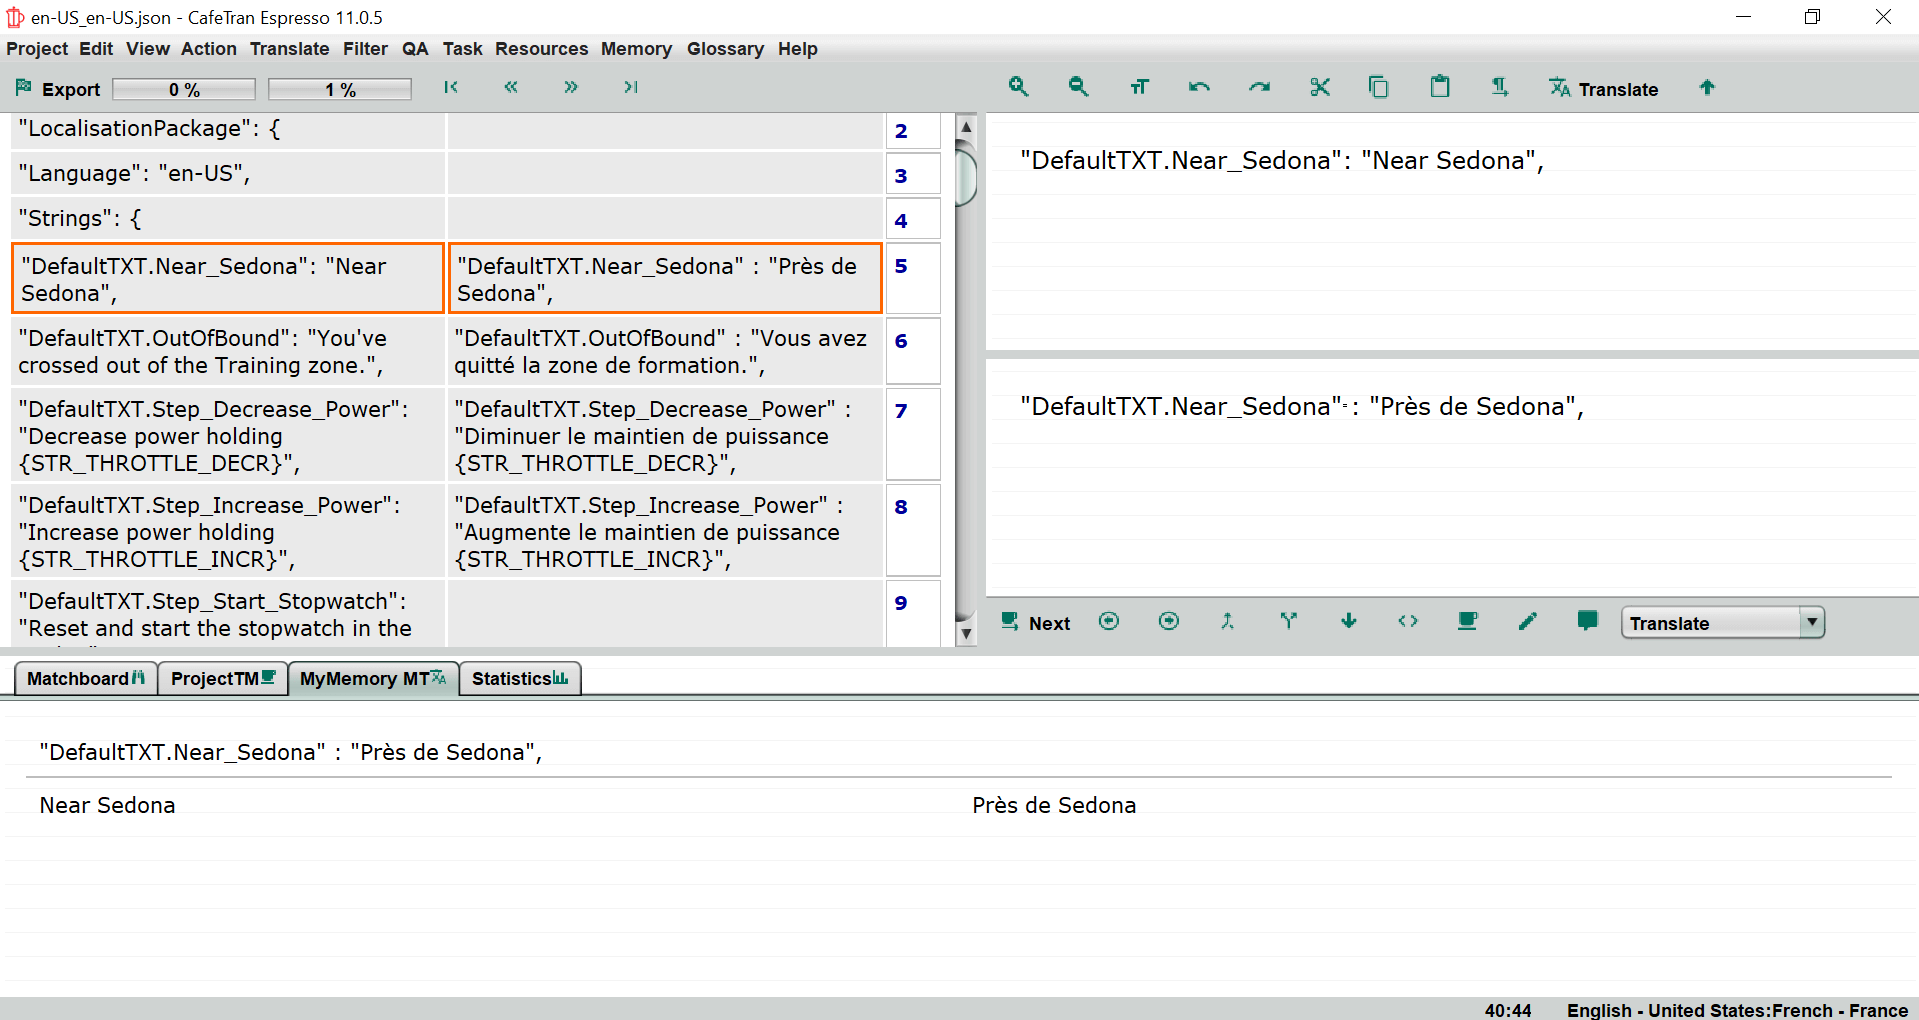
Task: Click the 0 % progress bar
Action: click(x=184, y=89)
